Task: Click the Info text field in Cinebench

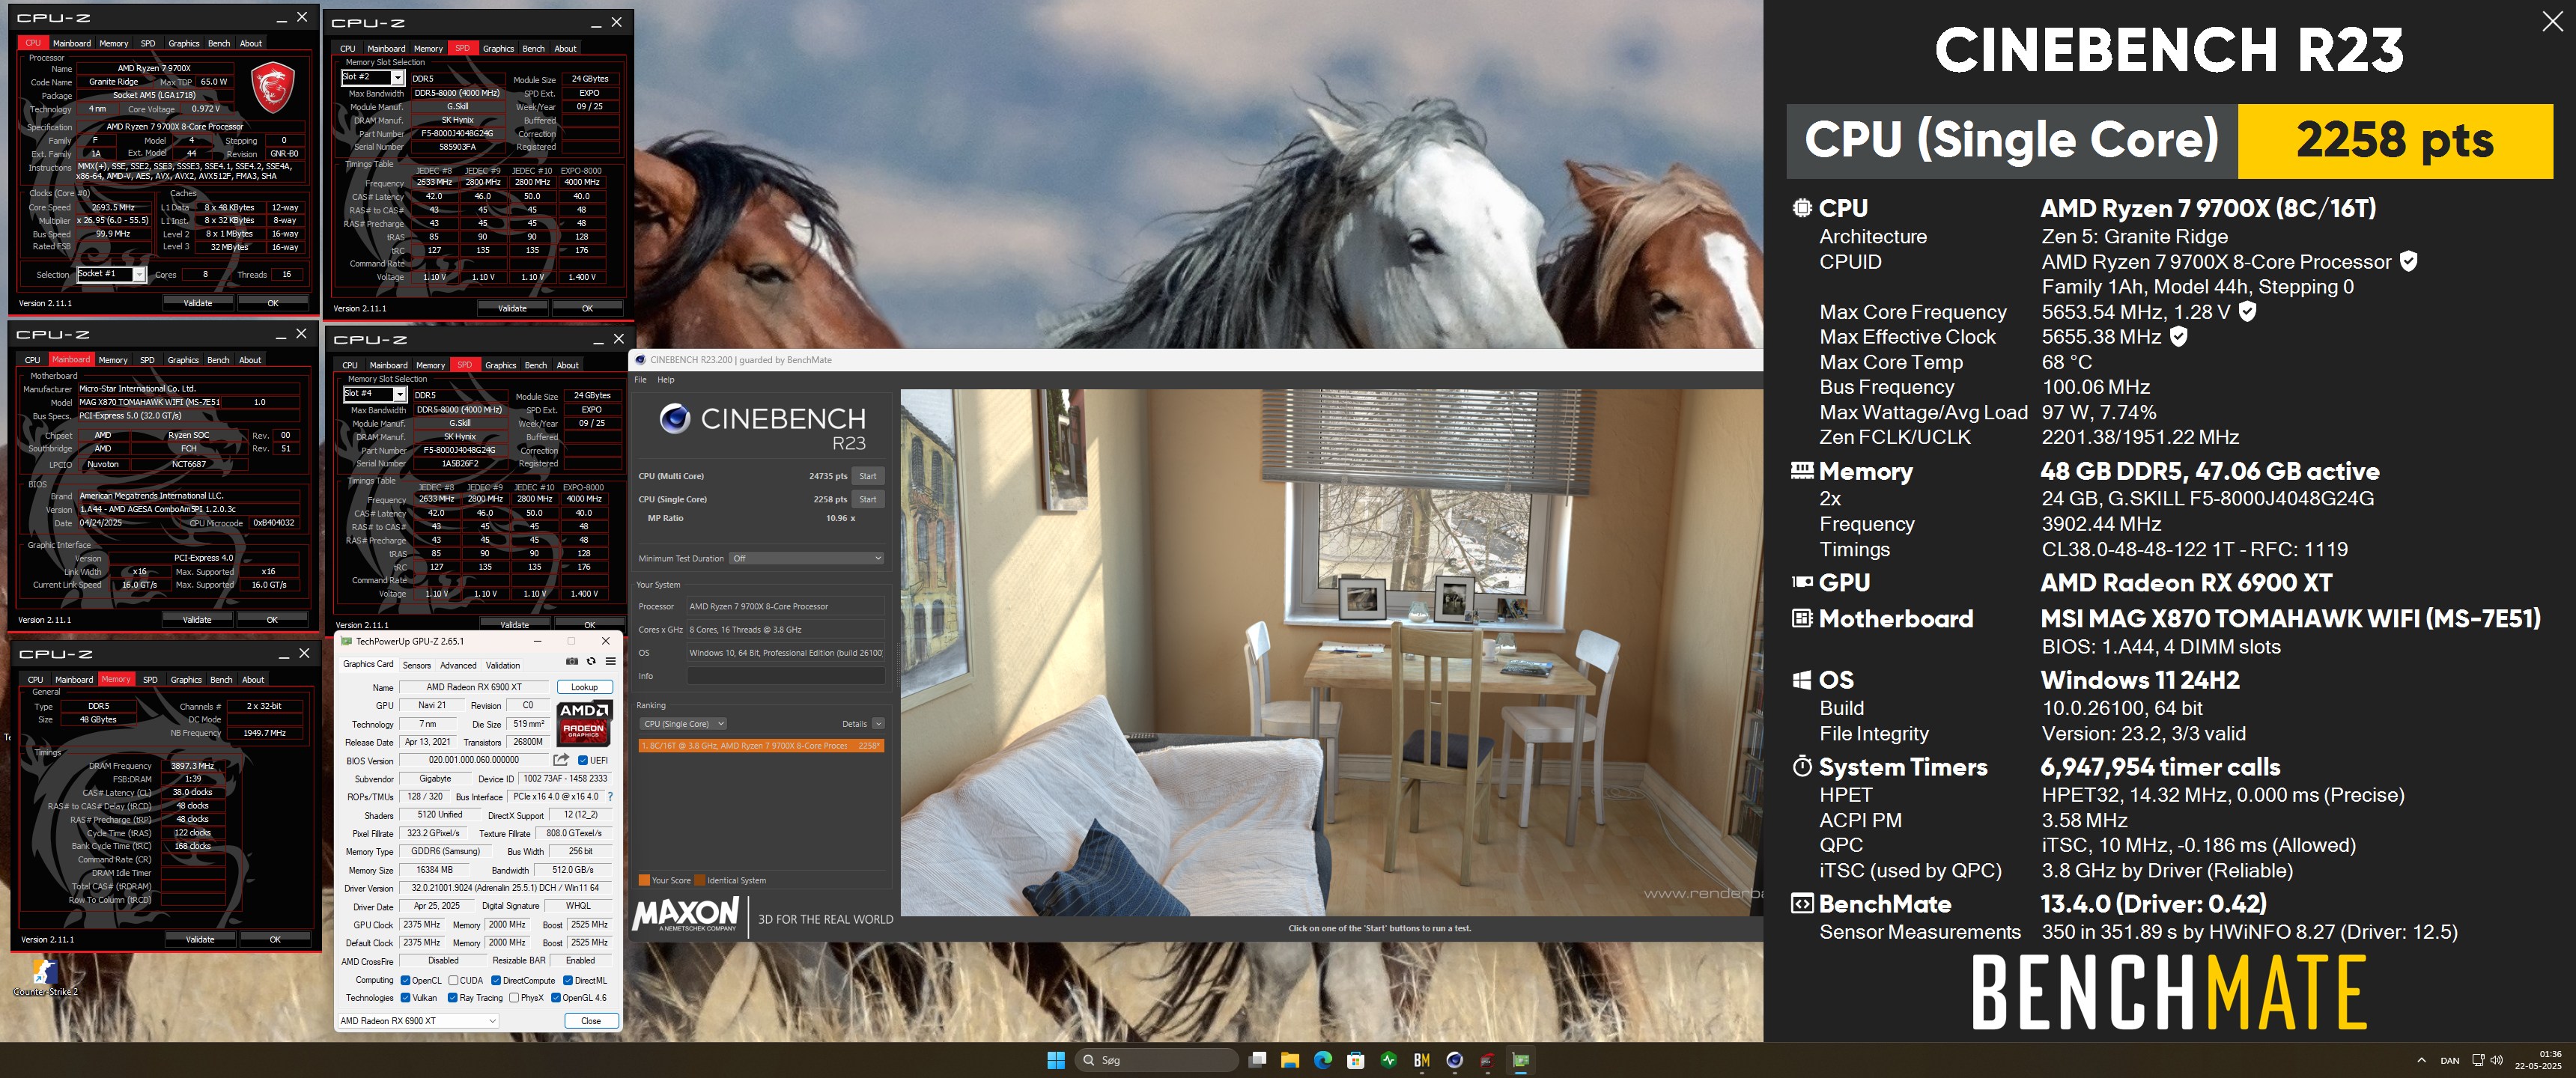Action: (x=786, y=676)
